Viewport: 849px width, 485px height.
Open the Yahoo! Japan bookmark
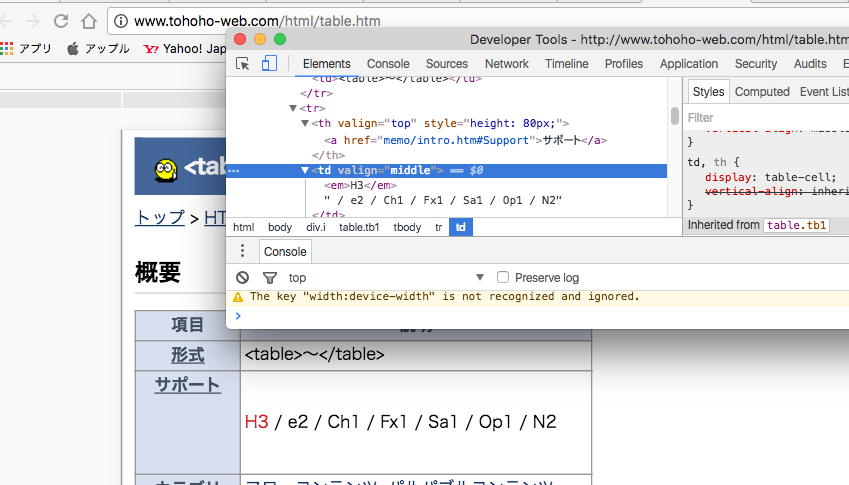coord(185,49)
